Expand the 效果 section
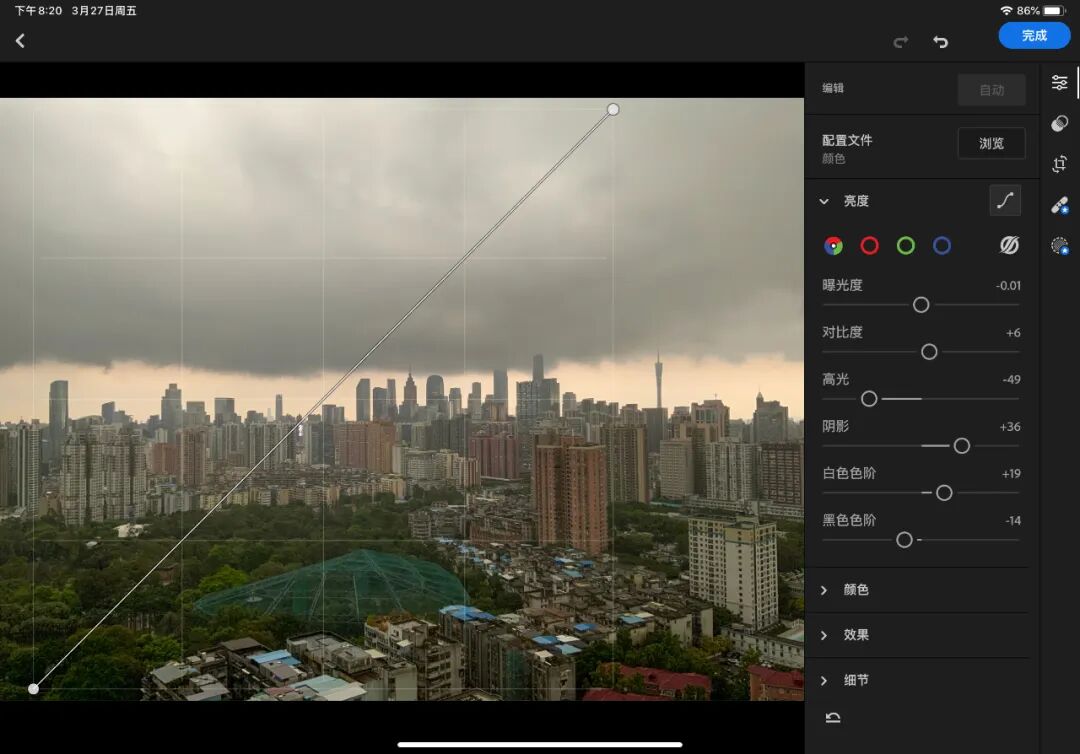This screenshot has width=1080, height=754. click(824, 635)
